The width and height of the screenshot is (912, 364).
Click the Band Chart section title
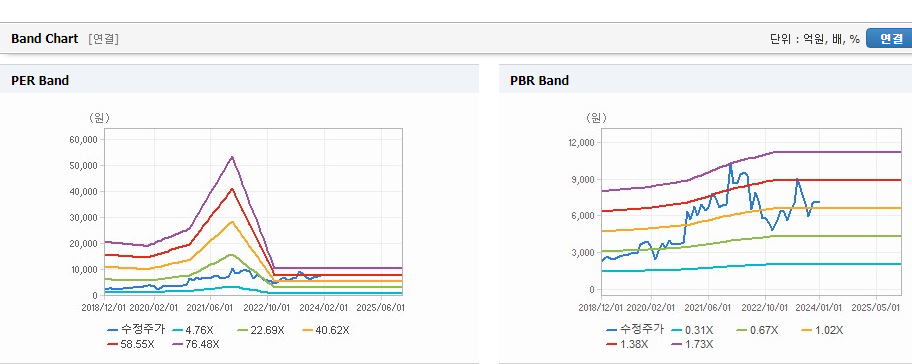tap(44, 39)
